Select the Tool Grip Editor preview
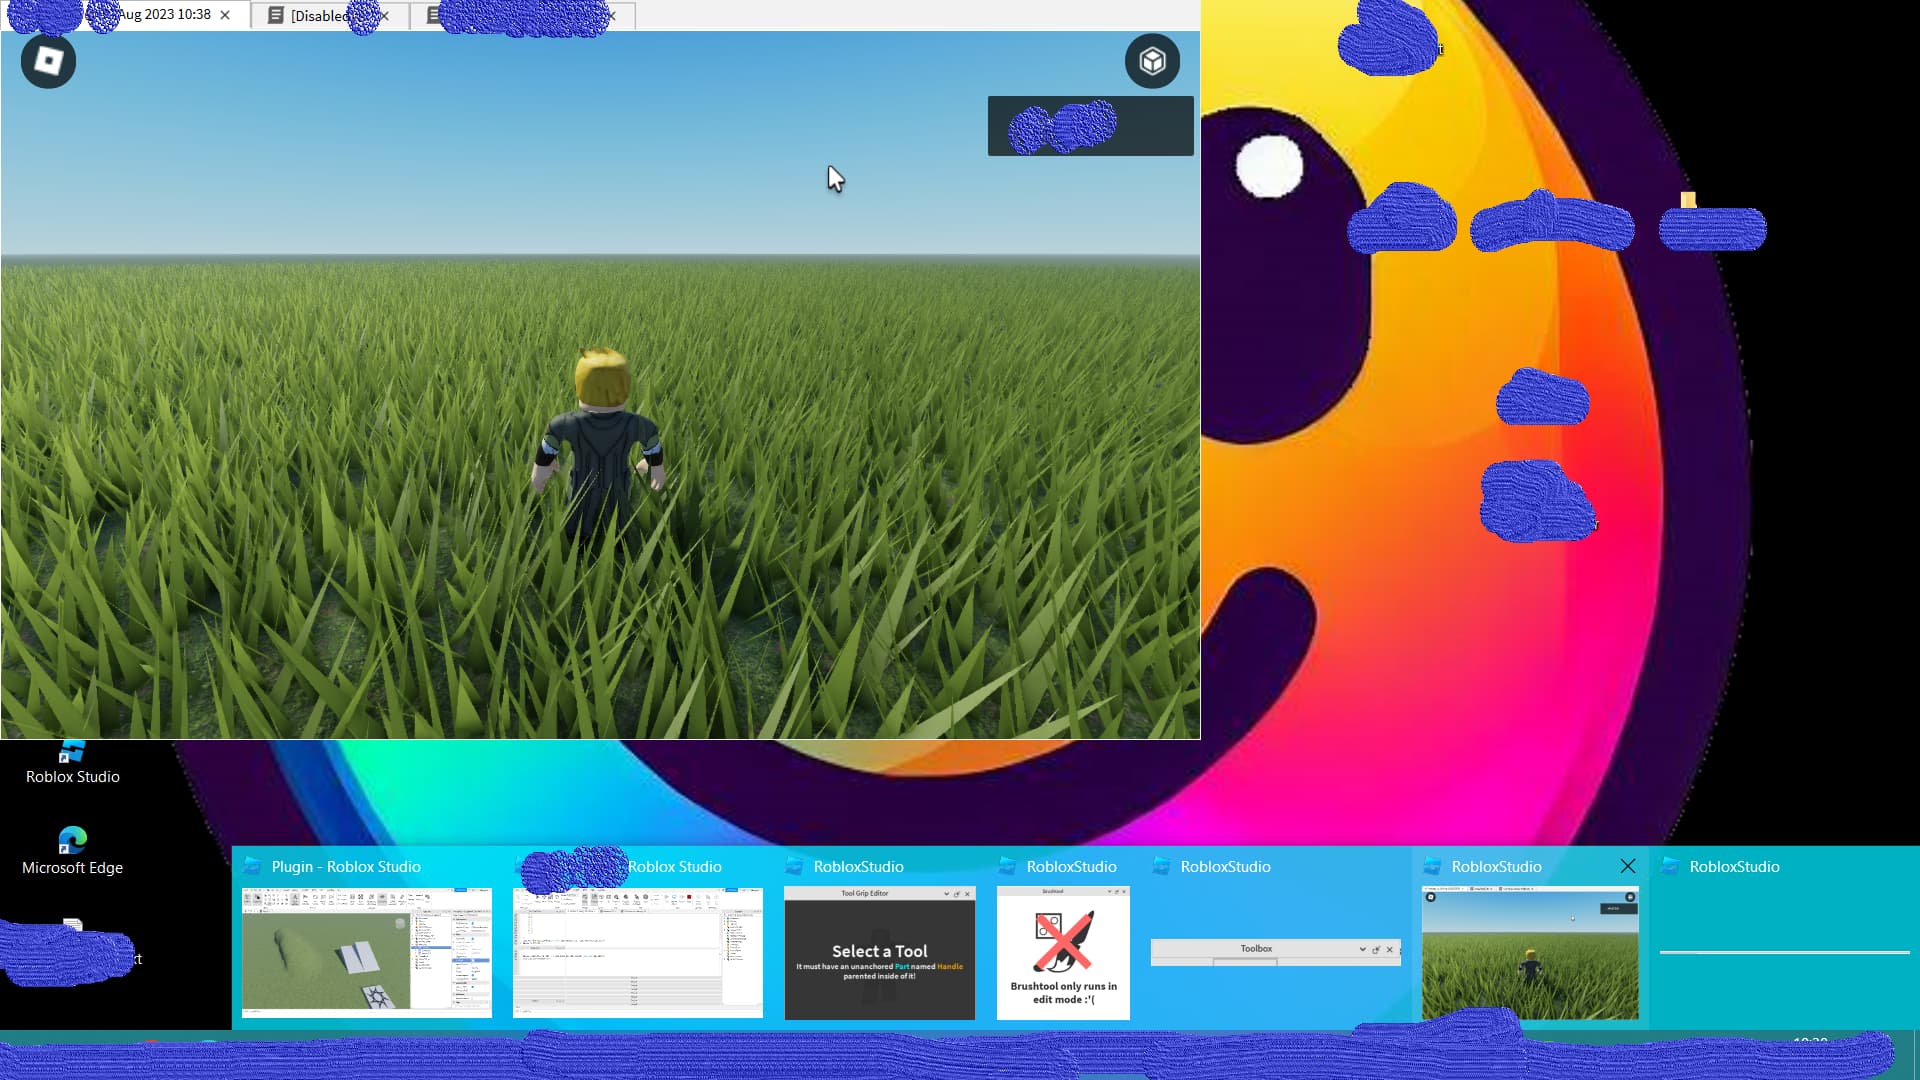 click(x=879, y=951)
